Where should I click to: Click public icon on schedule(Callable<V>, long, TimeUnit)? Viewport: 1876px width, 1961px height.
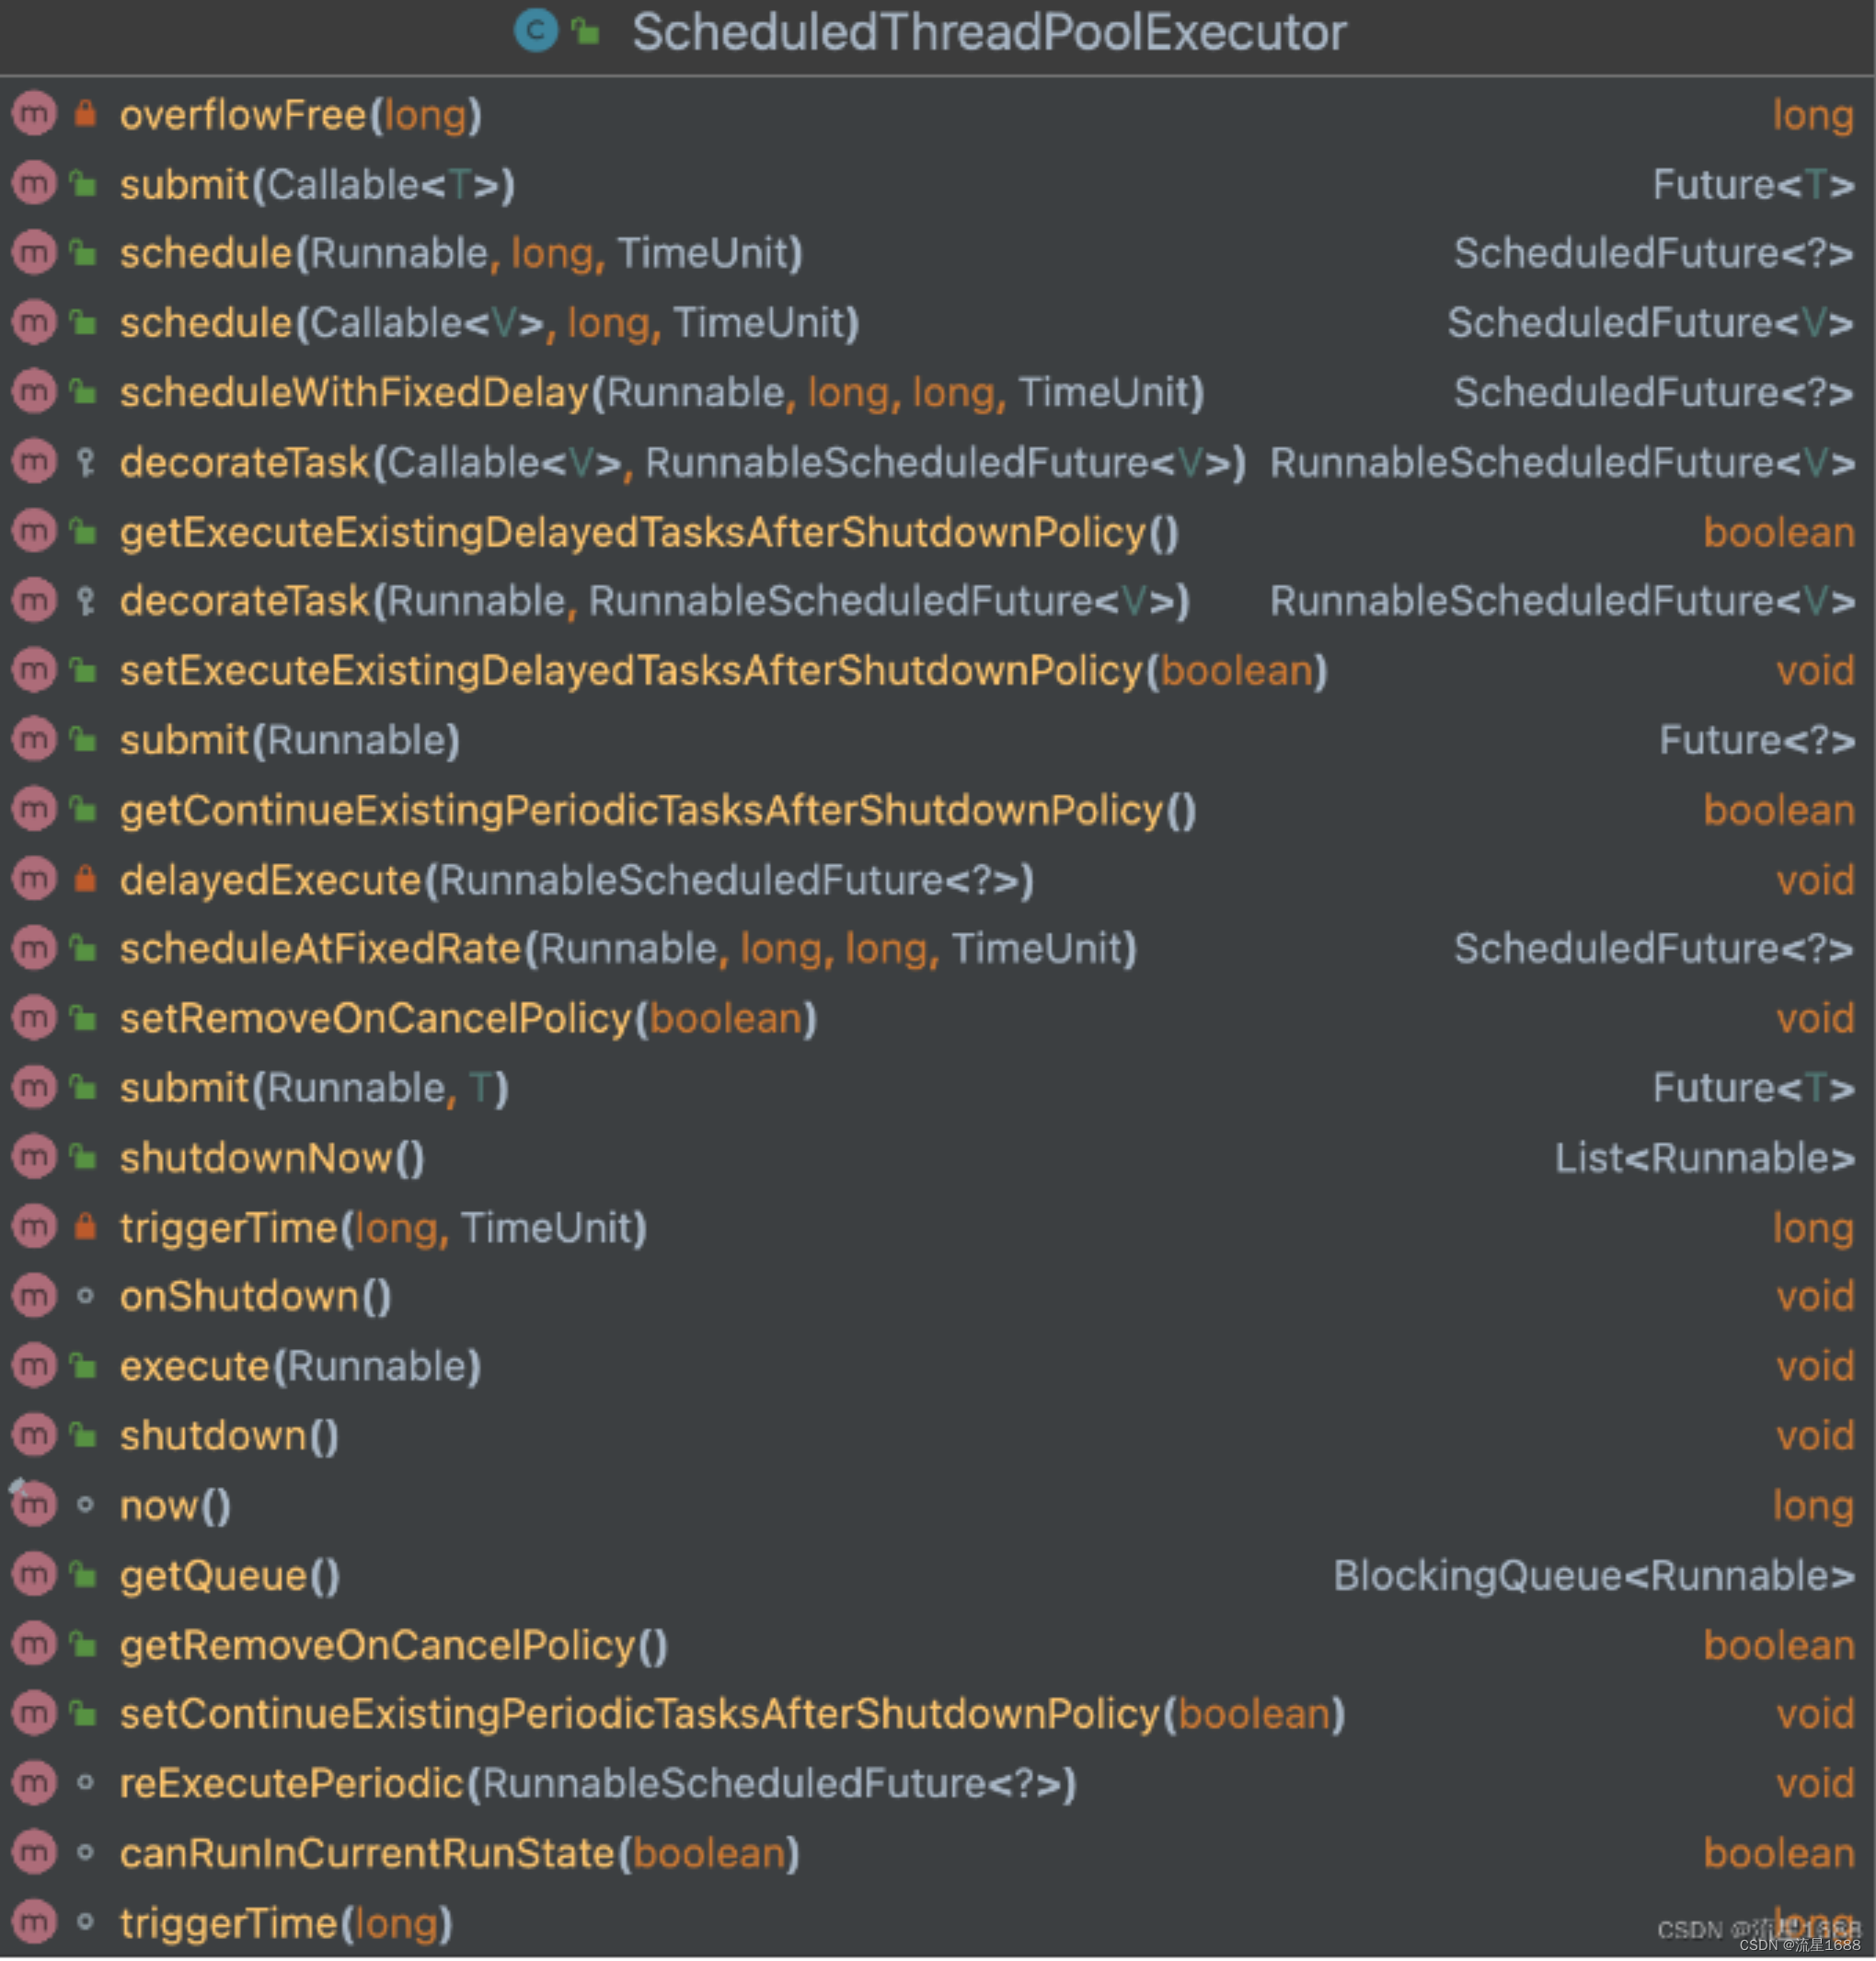click(84, 323)
